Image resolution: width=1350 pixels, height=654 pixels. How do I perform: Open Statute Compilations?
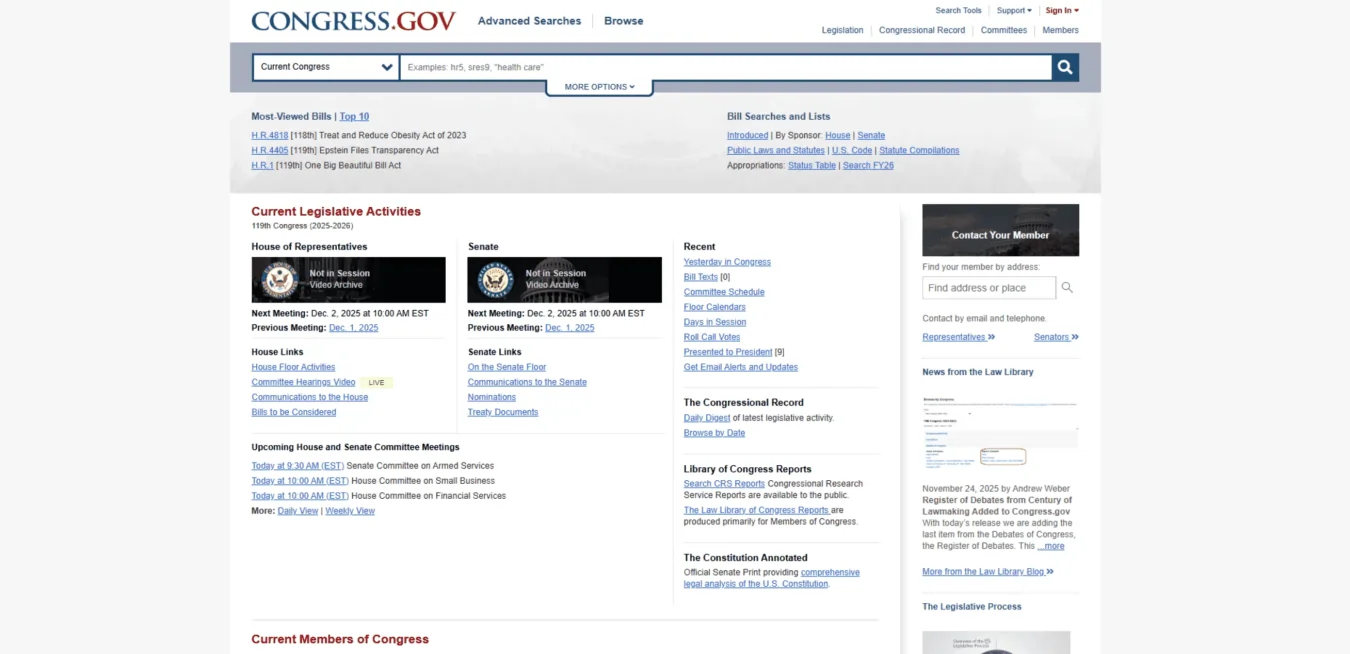tap(919, 150)
